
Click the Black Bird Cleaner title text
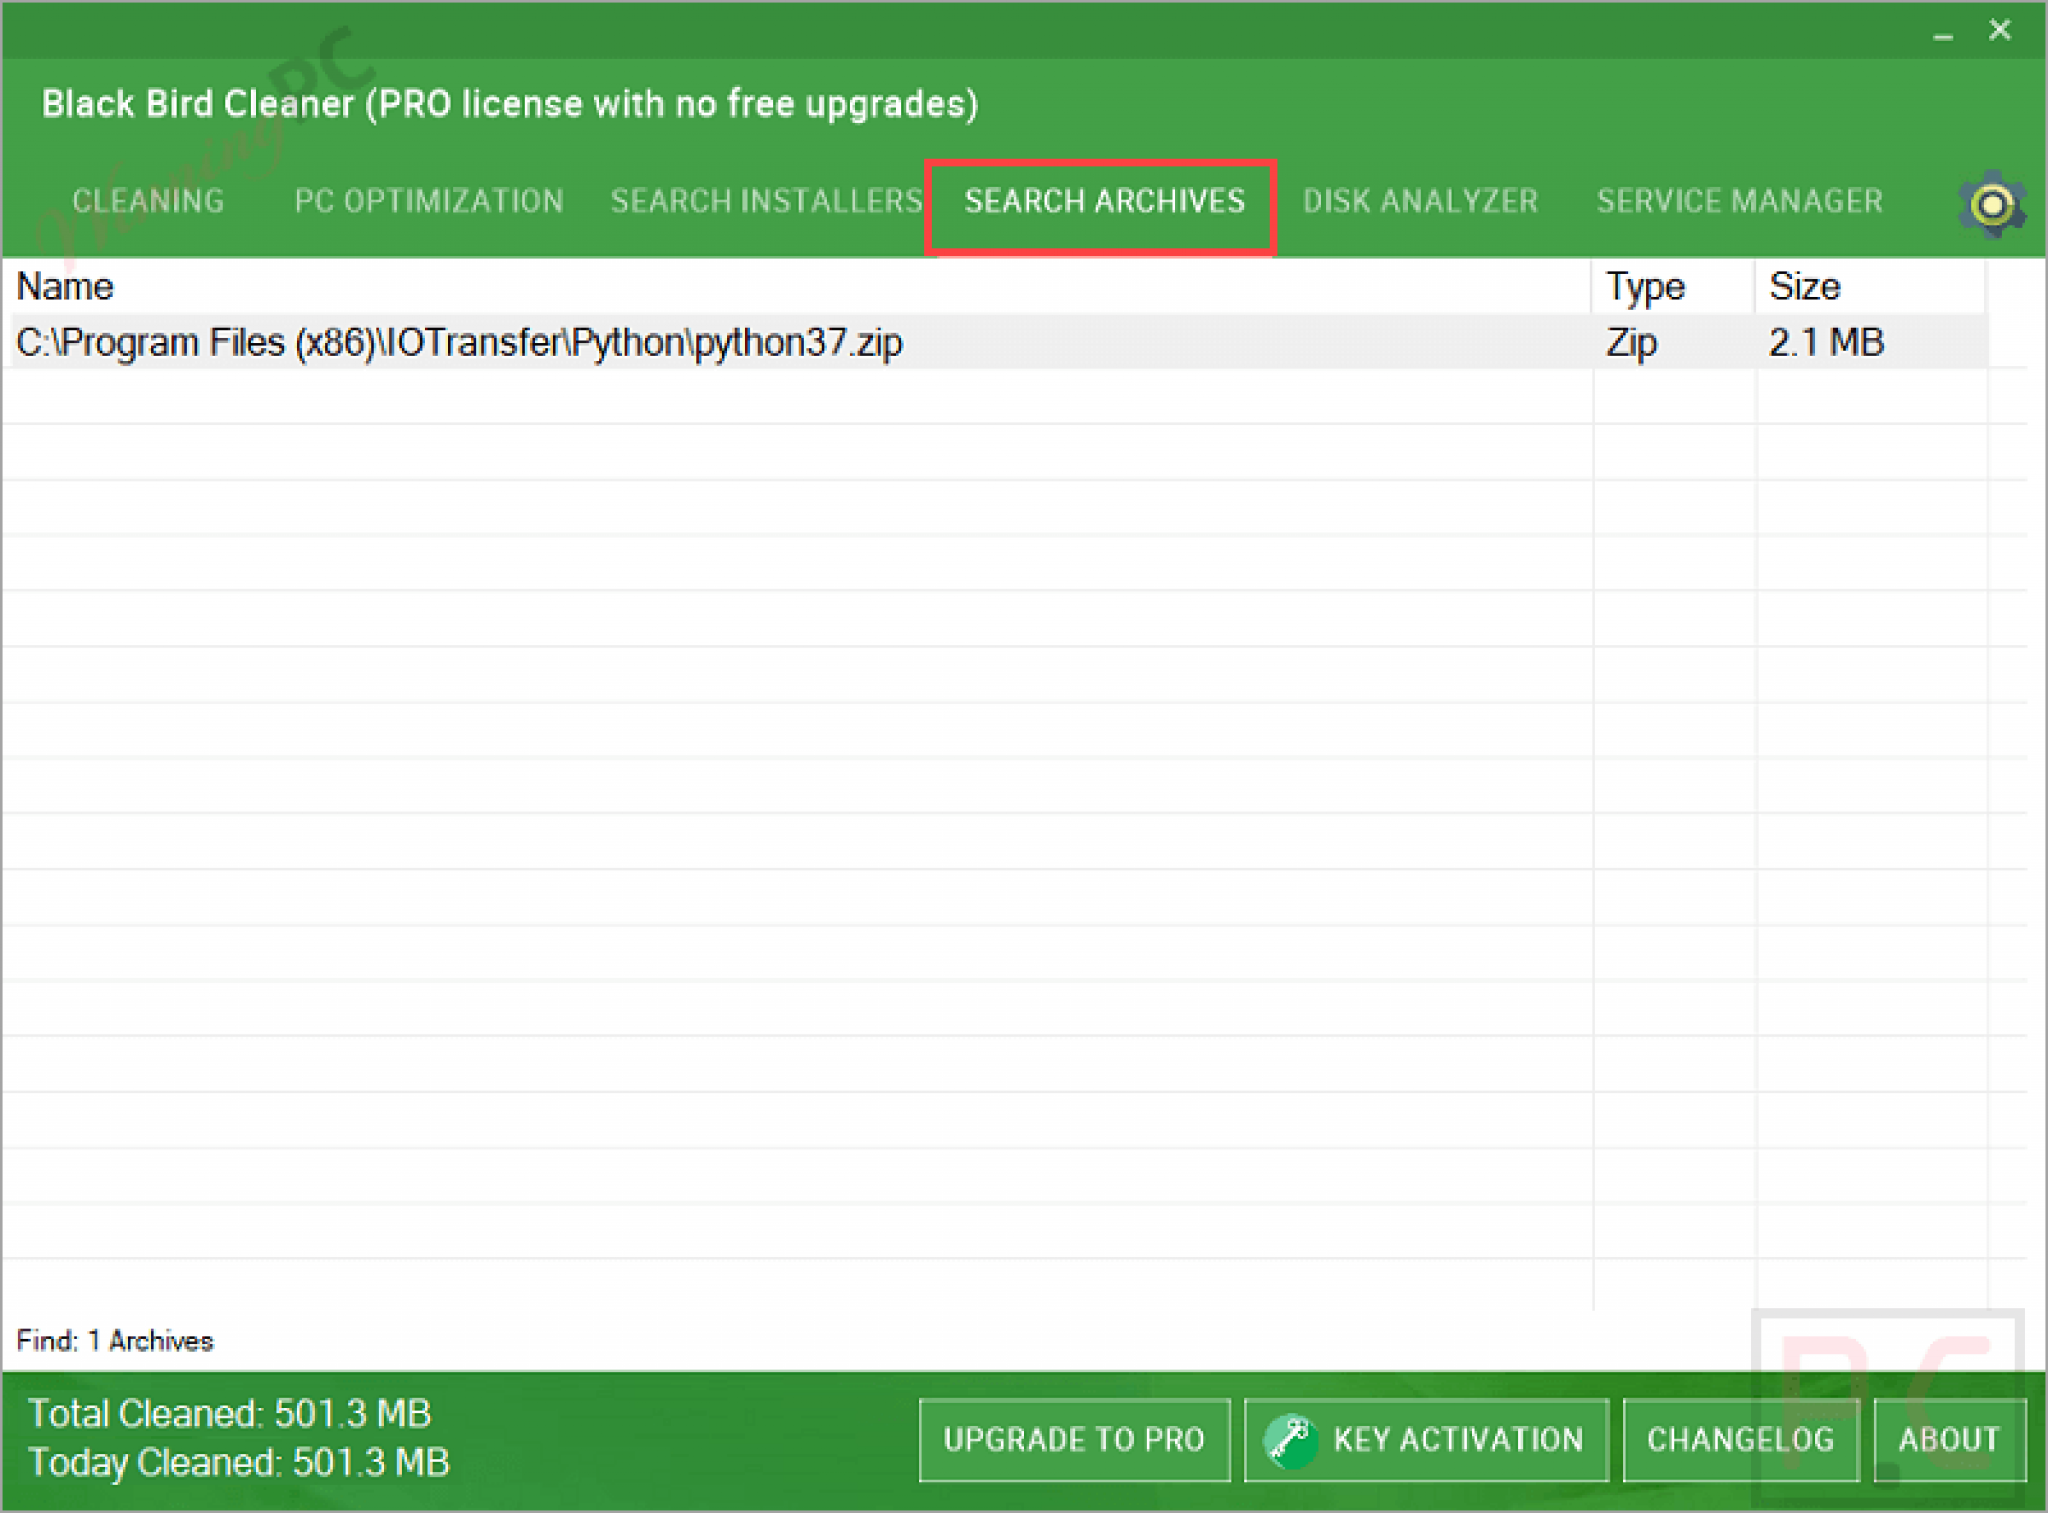[x=512, y=103]
